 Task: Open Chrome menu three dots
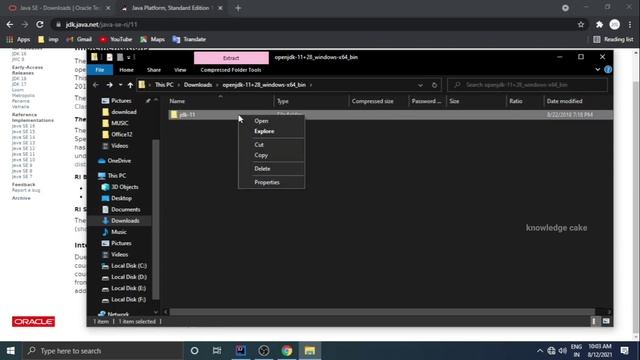click(x=630, y=24)
